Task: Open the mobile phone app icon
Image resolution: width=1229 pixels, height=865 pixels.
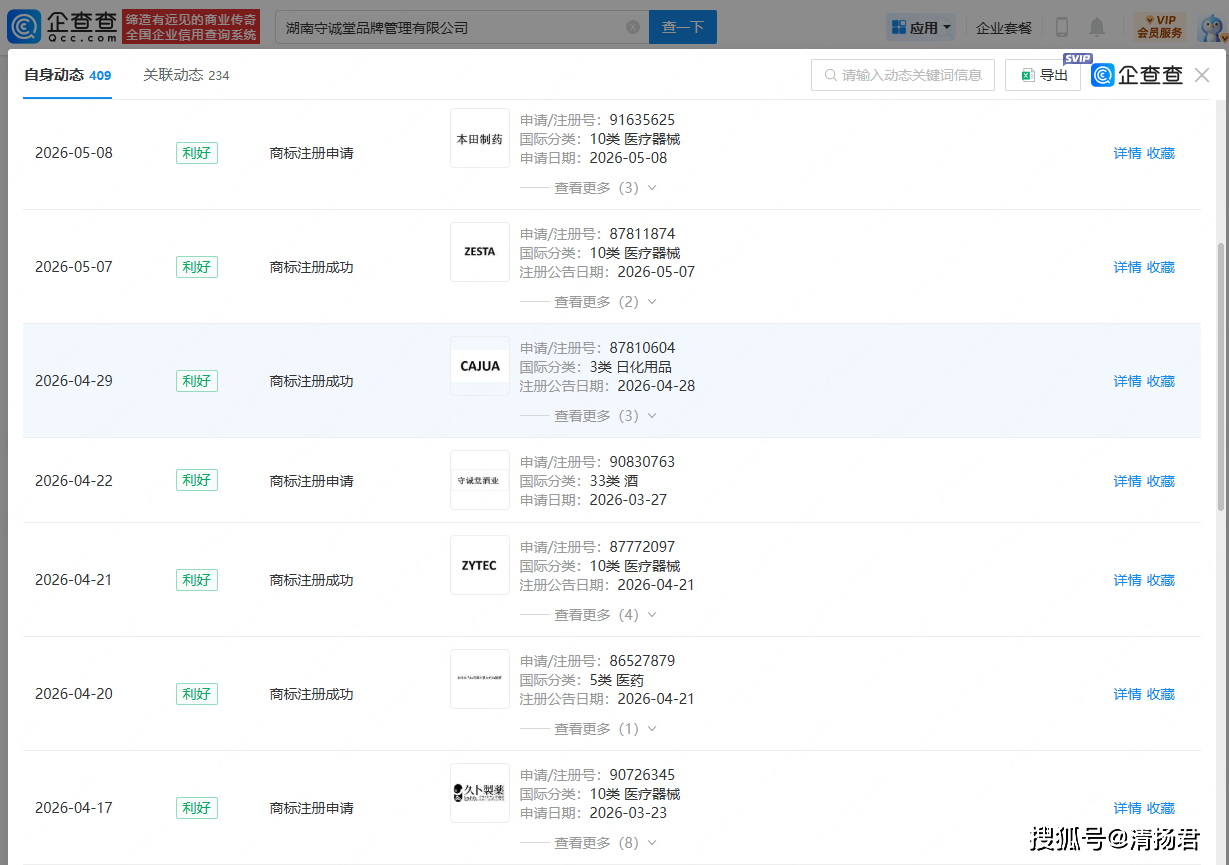Action: tap(1062, 27)
